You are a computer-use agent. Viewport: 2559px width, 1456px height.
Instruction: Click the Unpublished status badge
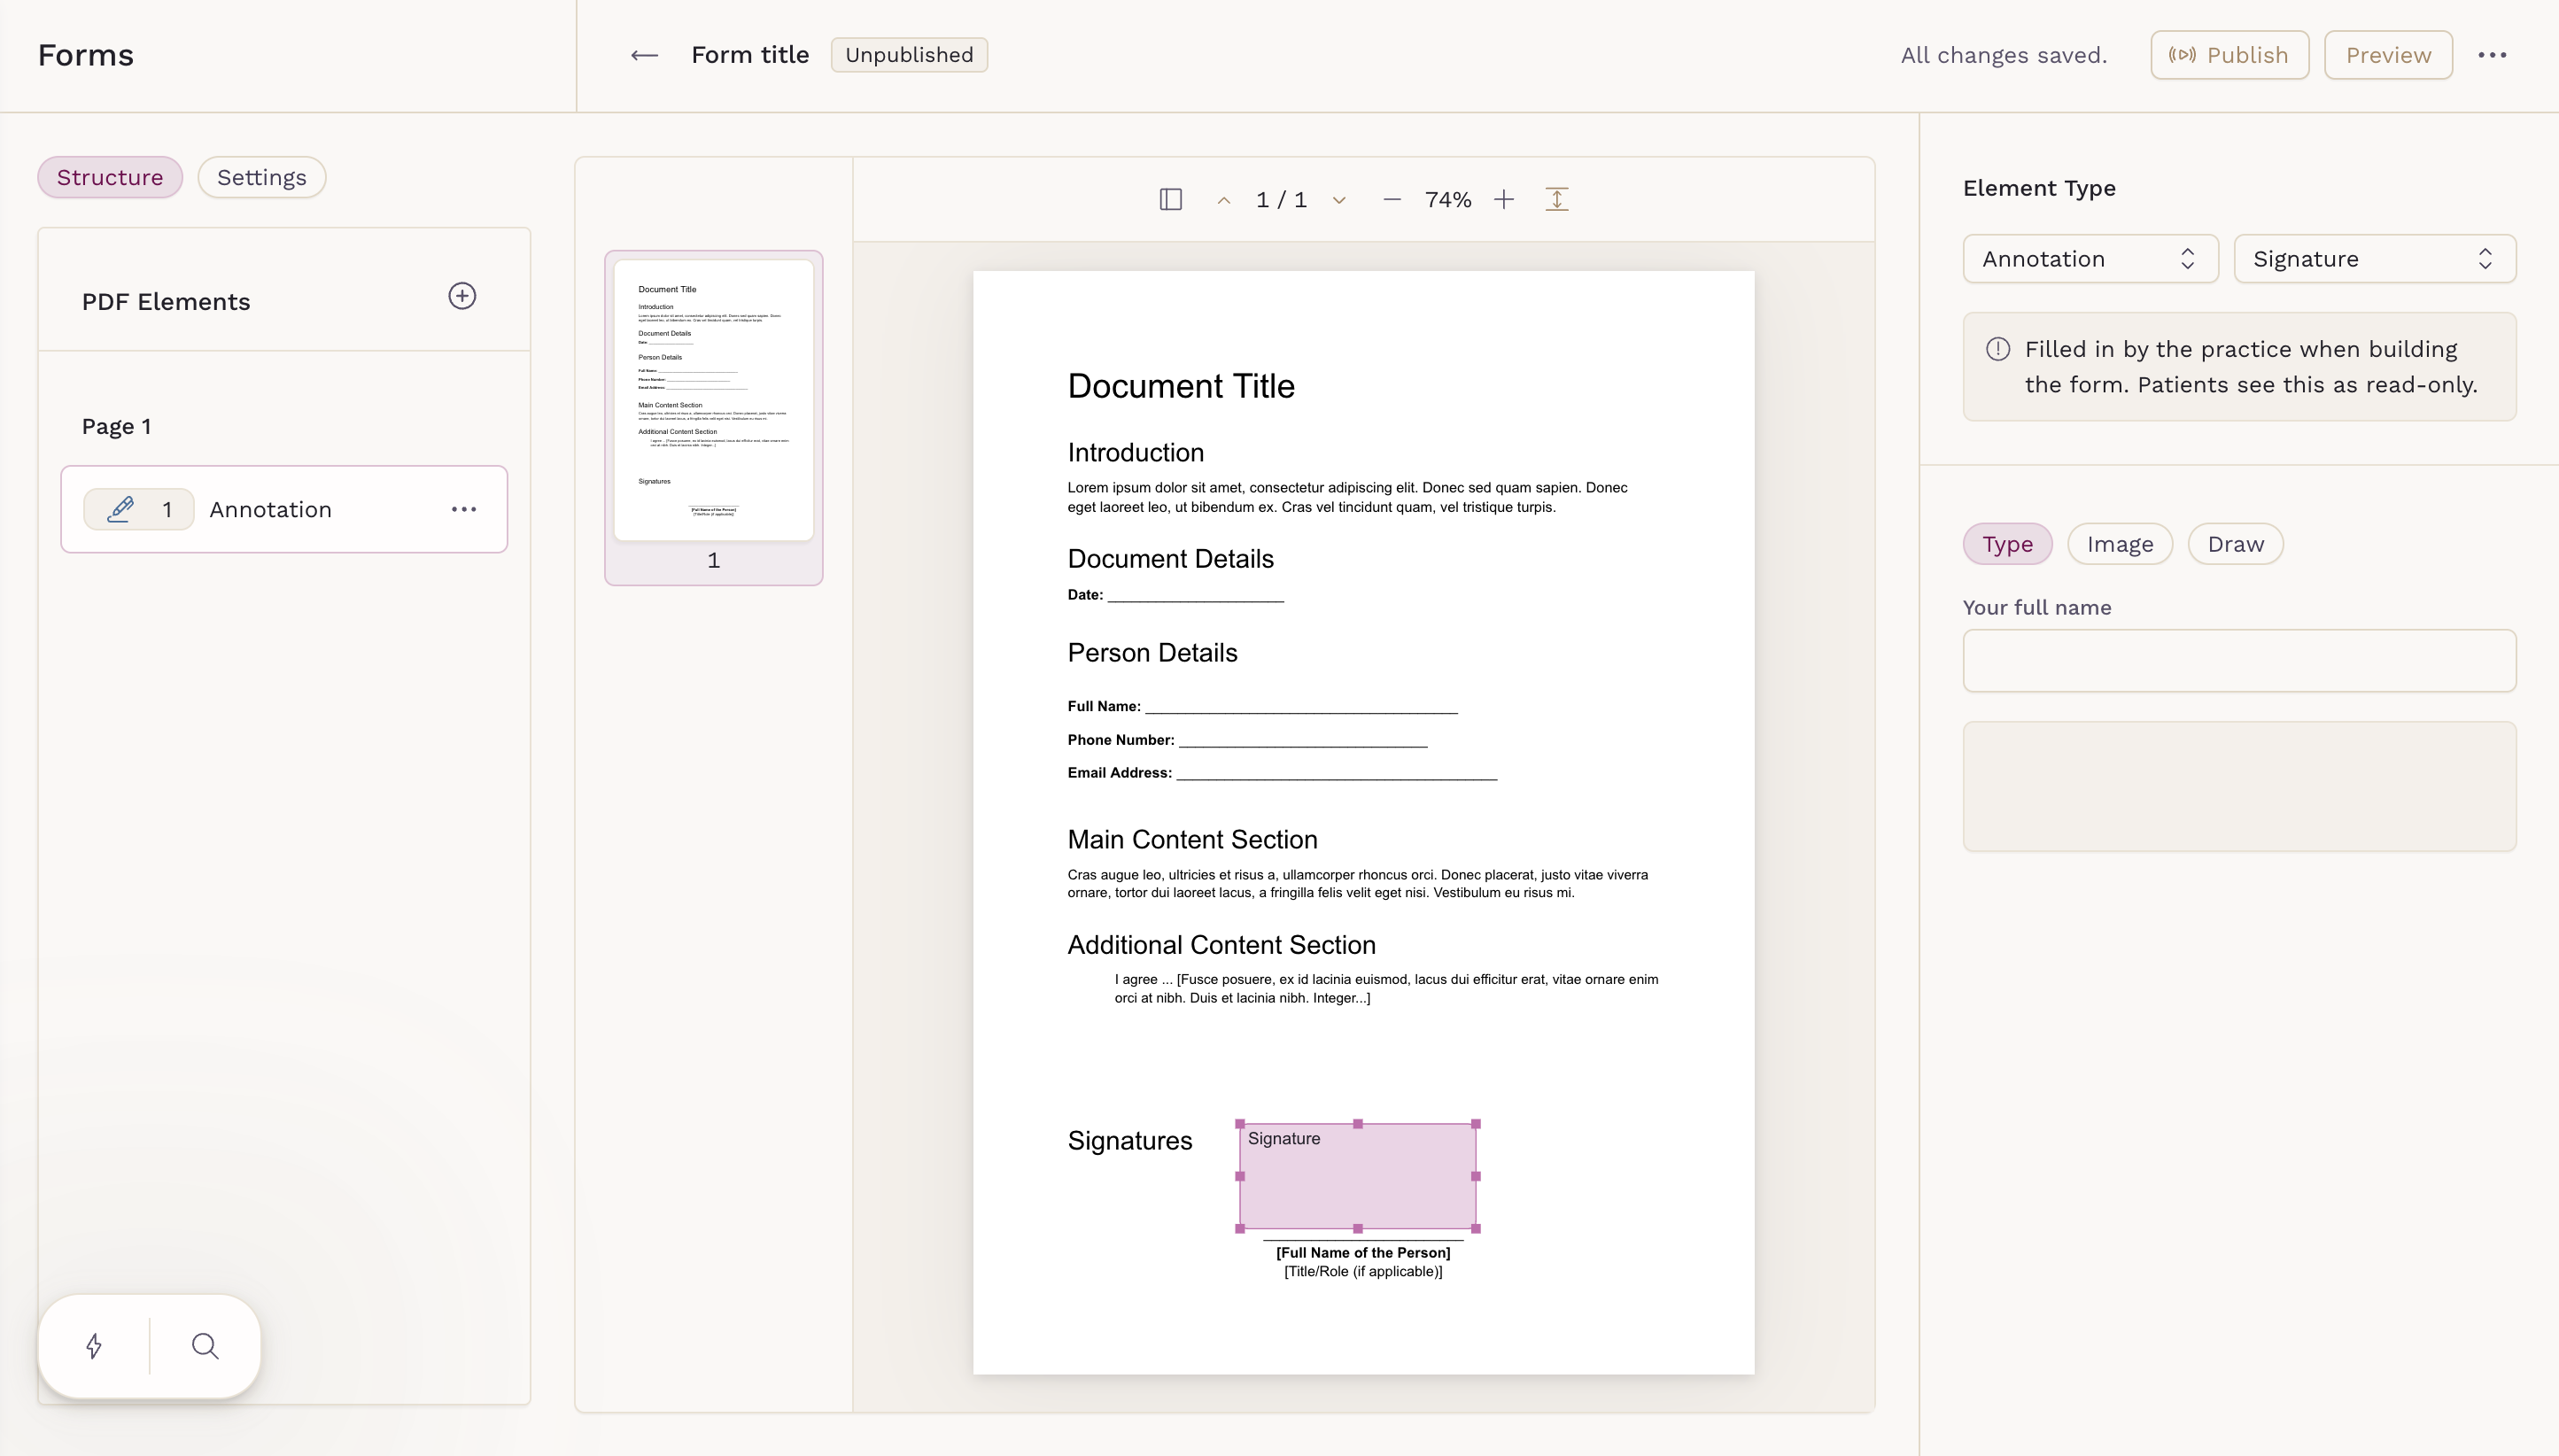[x=909, y=55]
